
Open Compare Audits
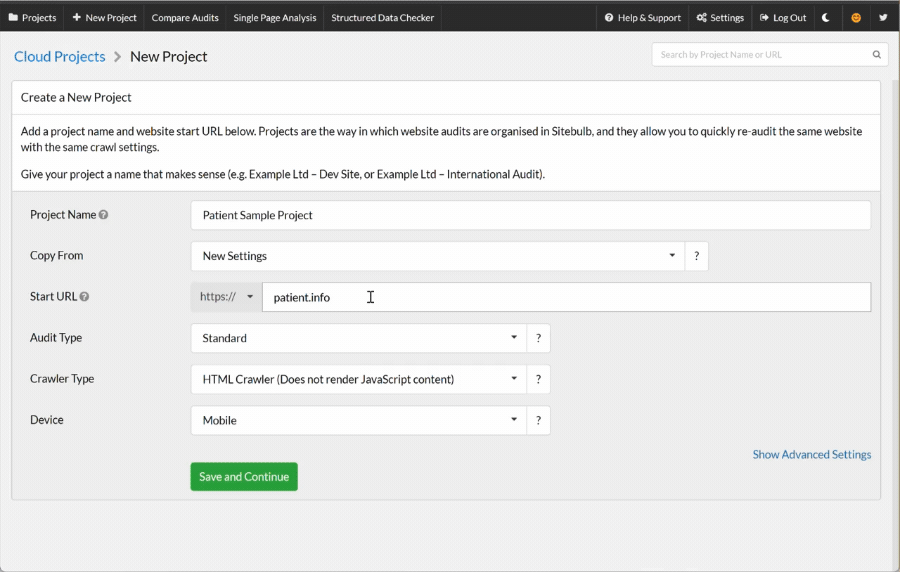(x=185, y=18)
